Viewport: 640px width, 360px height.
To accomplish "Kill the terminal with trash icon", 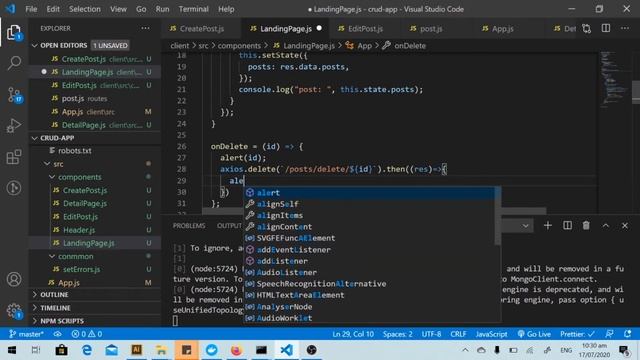I will (586, 225).
